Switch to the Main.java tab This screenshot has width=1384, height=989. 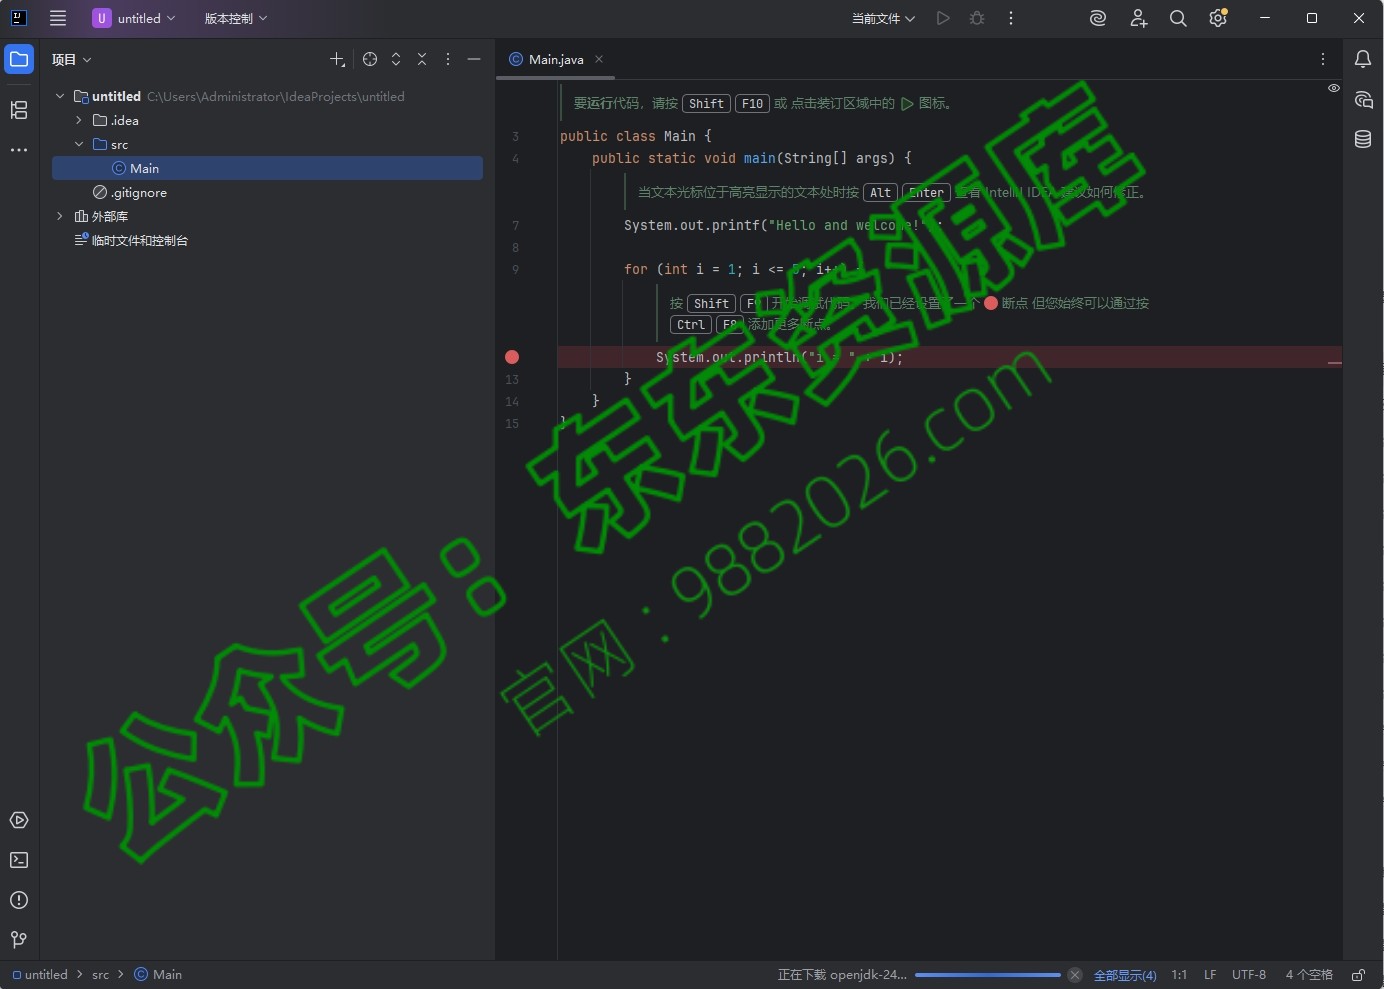555,59
